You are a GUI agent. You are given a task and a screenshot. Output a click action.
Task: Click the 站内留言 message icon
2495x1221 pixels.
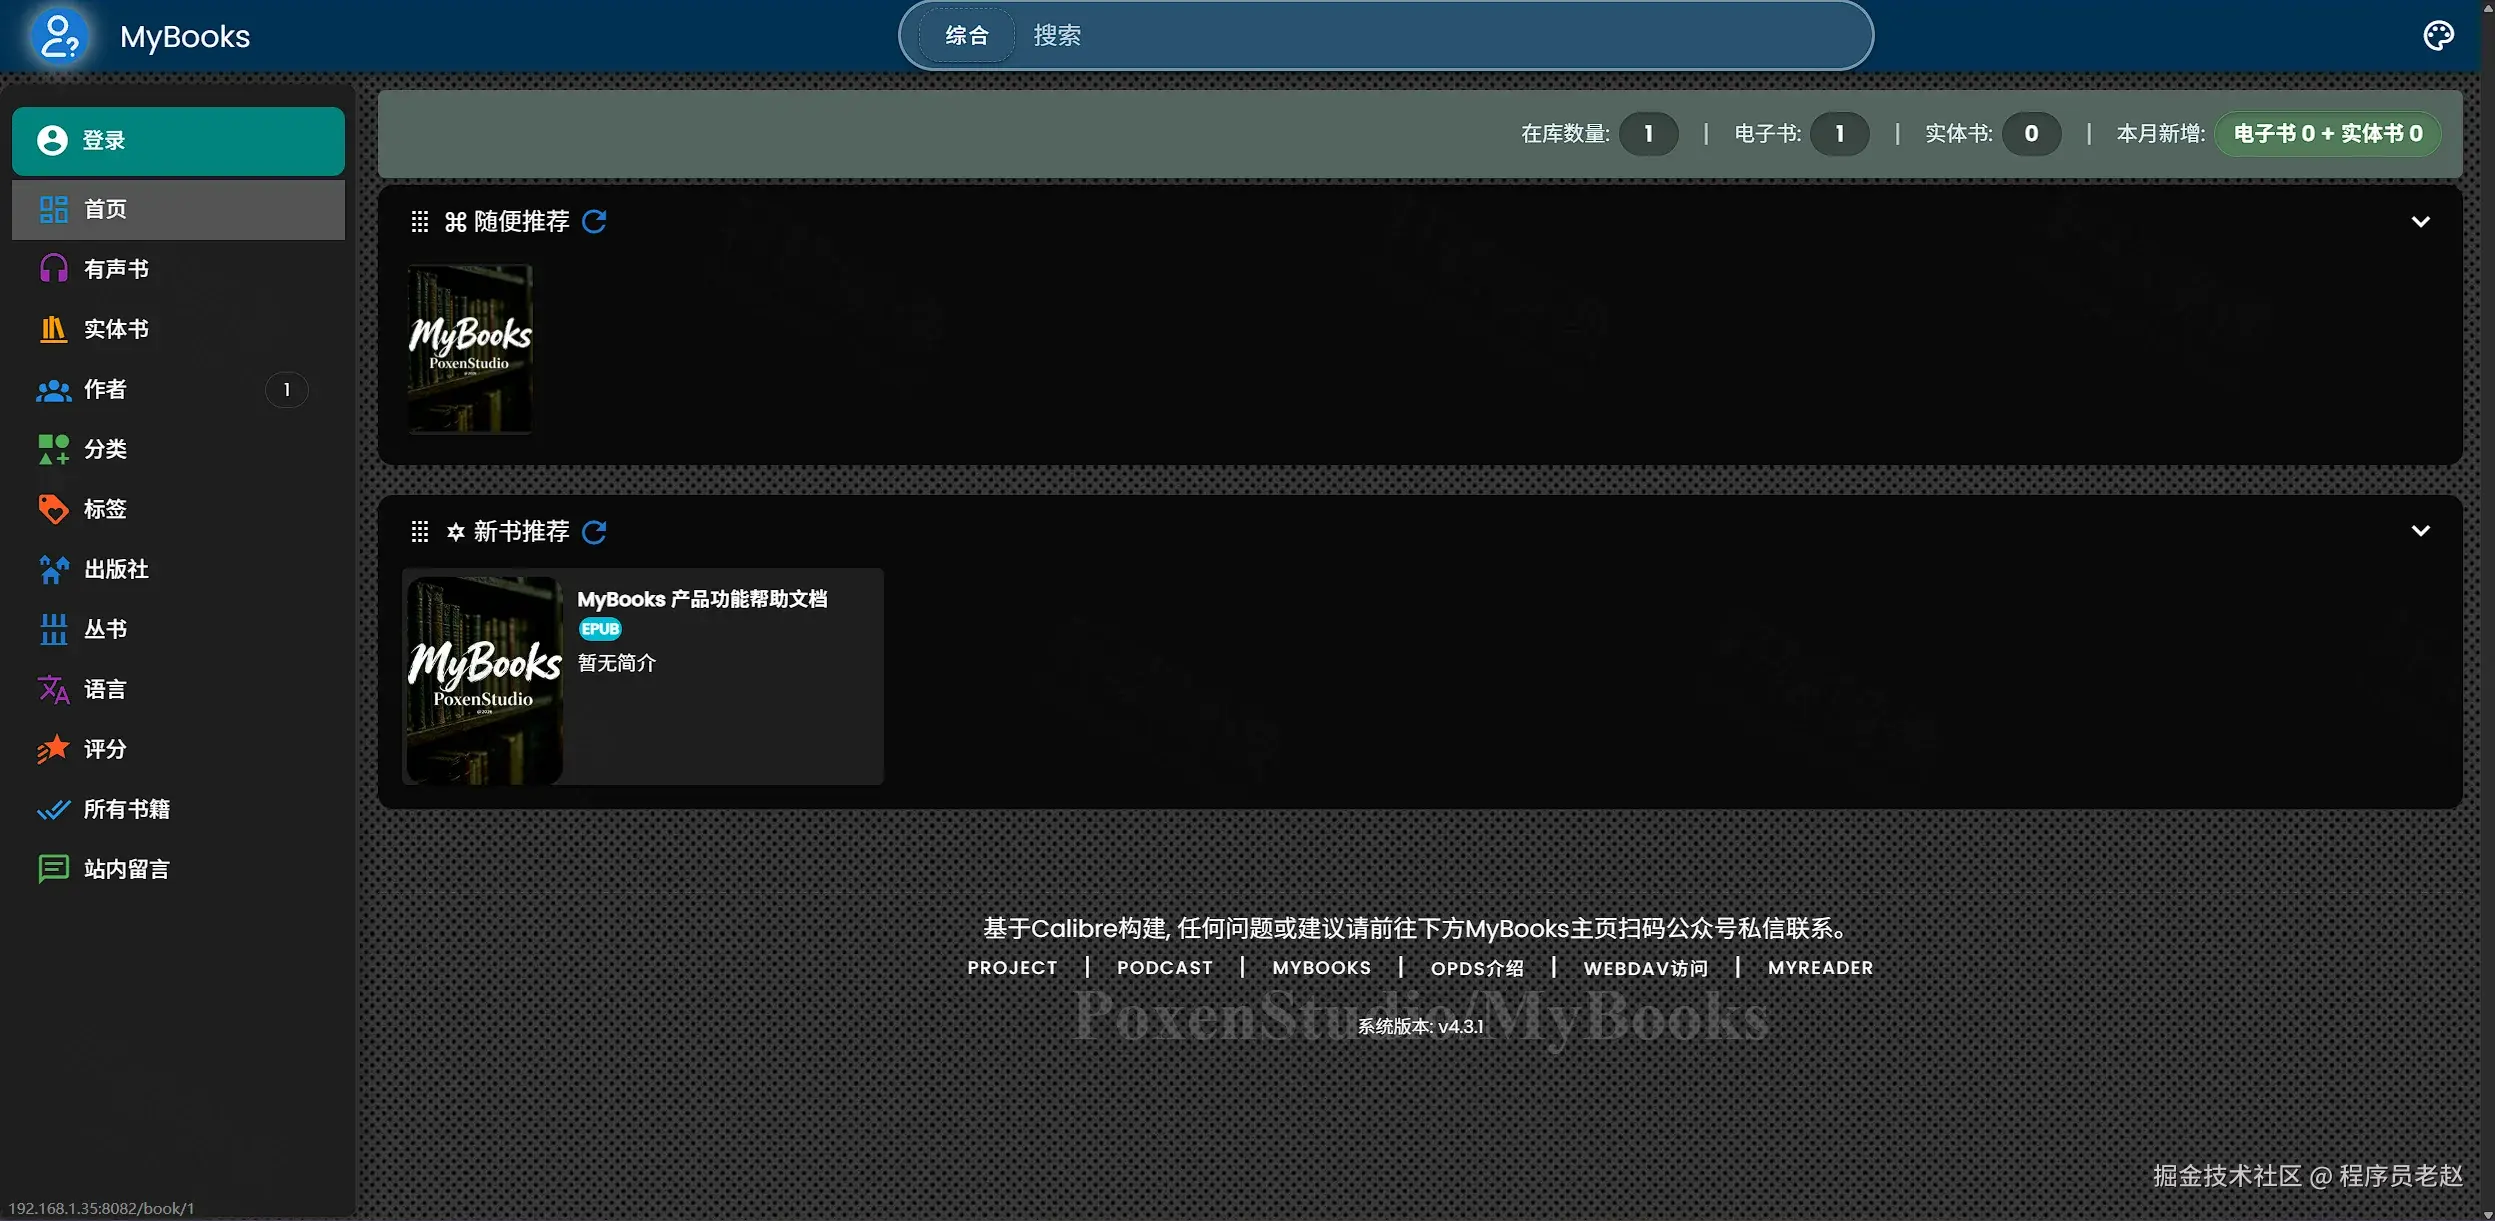point(53,869)
